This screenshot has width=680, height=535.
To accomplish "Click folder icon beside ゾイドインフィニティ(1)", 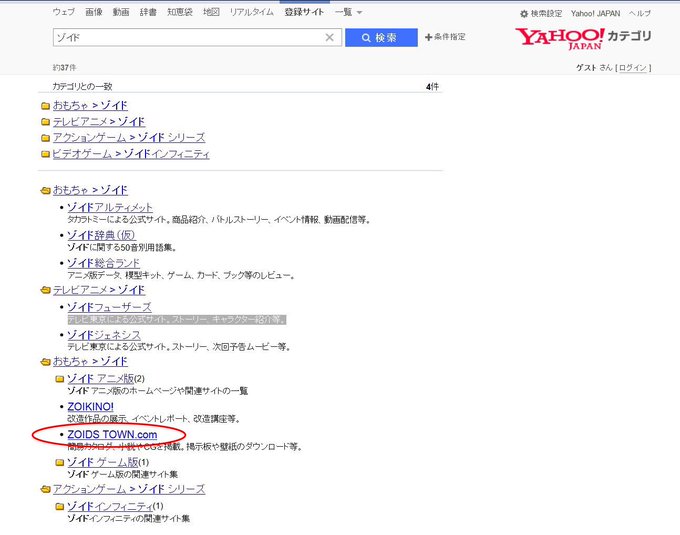I will click(60, 506).
